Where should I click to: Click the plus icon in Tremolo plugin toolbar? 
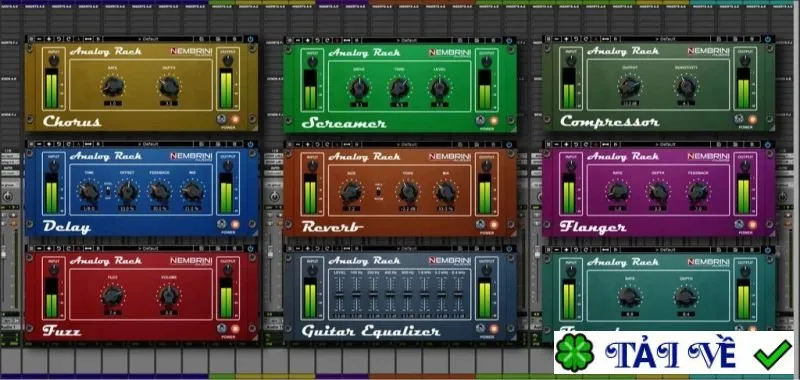(x=566, y=249)
